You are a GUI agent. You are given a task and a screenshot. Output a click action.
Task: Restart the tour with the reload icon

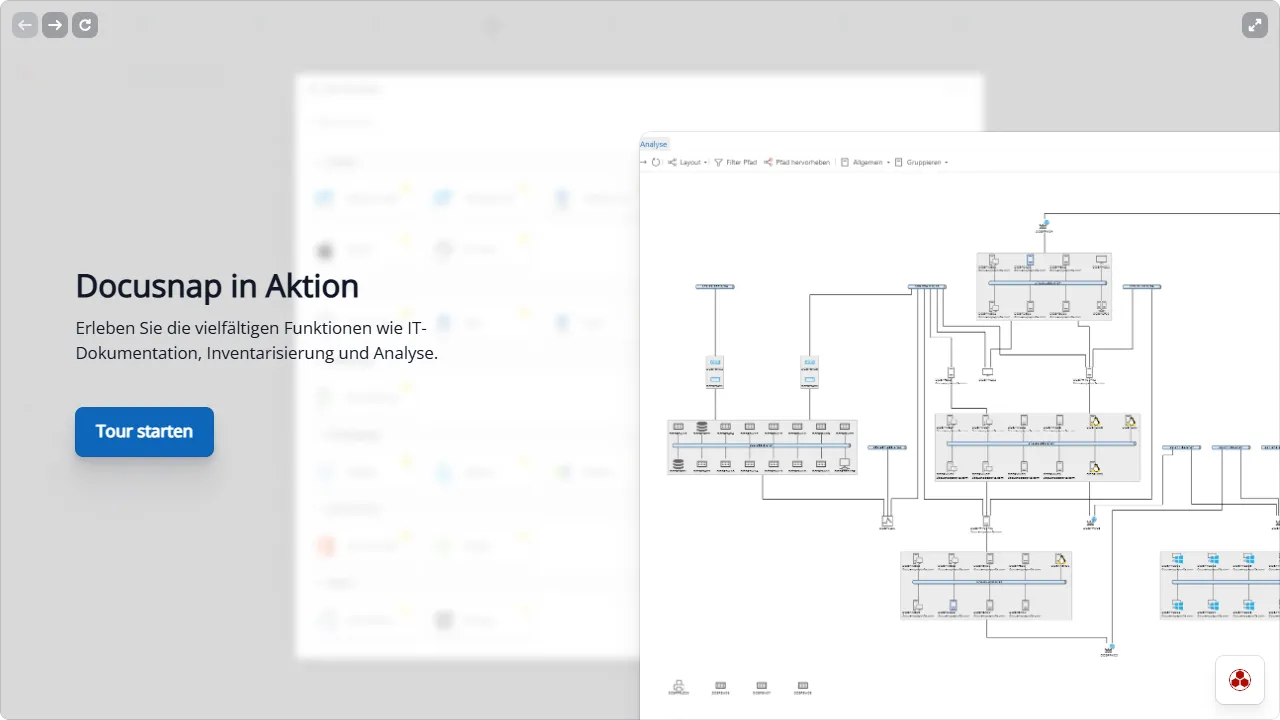point(85,25)
